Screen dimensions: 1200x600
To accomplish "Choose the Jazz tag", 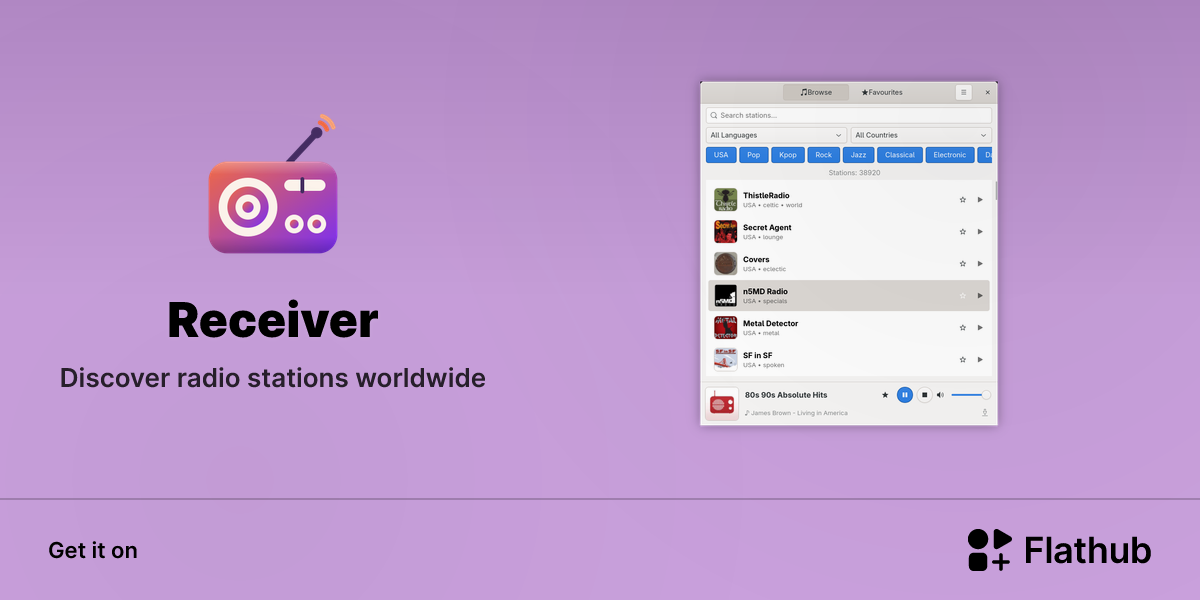I will (x=858, y=155).
